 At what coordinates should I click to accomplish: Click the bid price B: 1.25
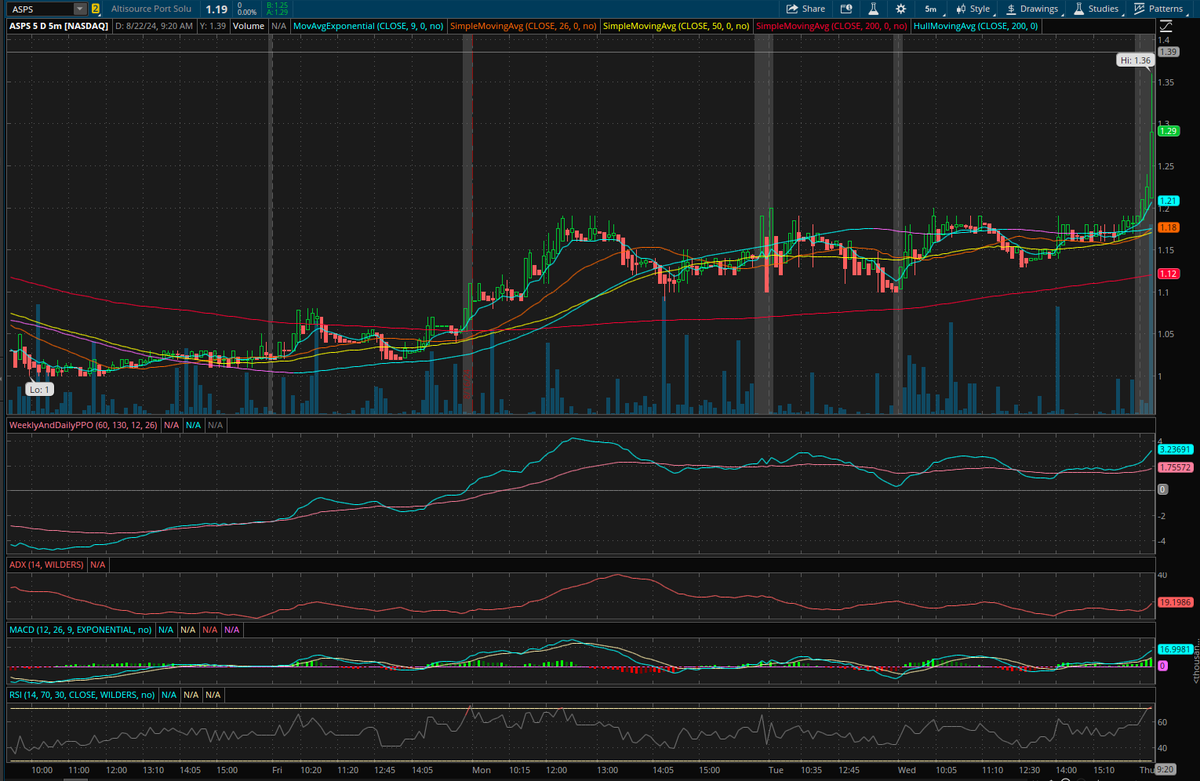275,5
